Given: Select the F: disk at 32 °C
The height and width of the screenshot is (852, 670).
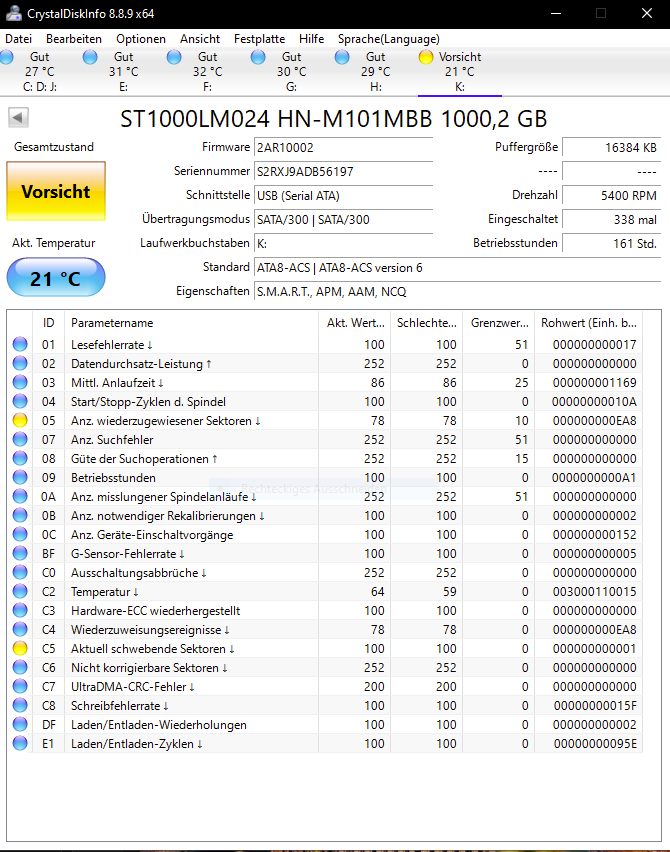Looking at the screenshot, I should pyautogui.click(x=207, y=72).
